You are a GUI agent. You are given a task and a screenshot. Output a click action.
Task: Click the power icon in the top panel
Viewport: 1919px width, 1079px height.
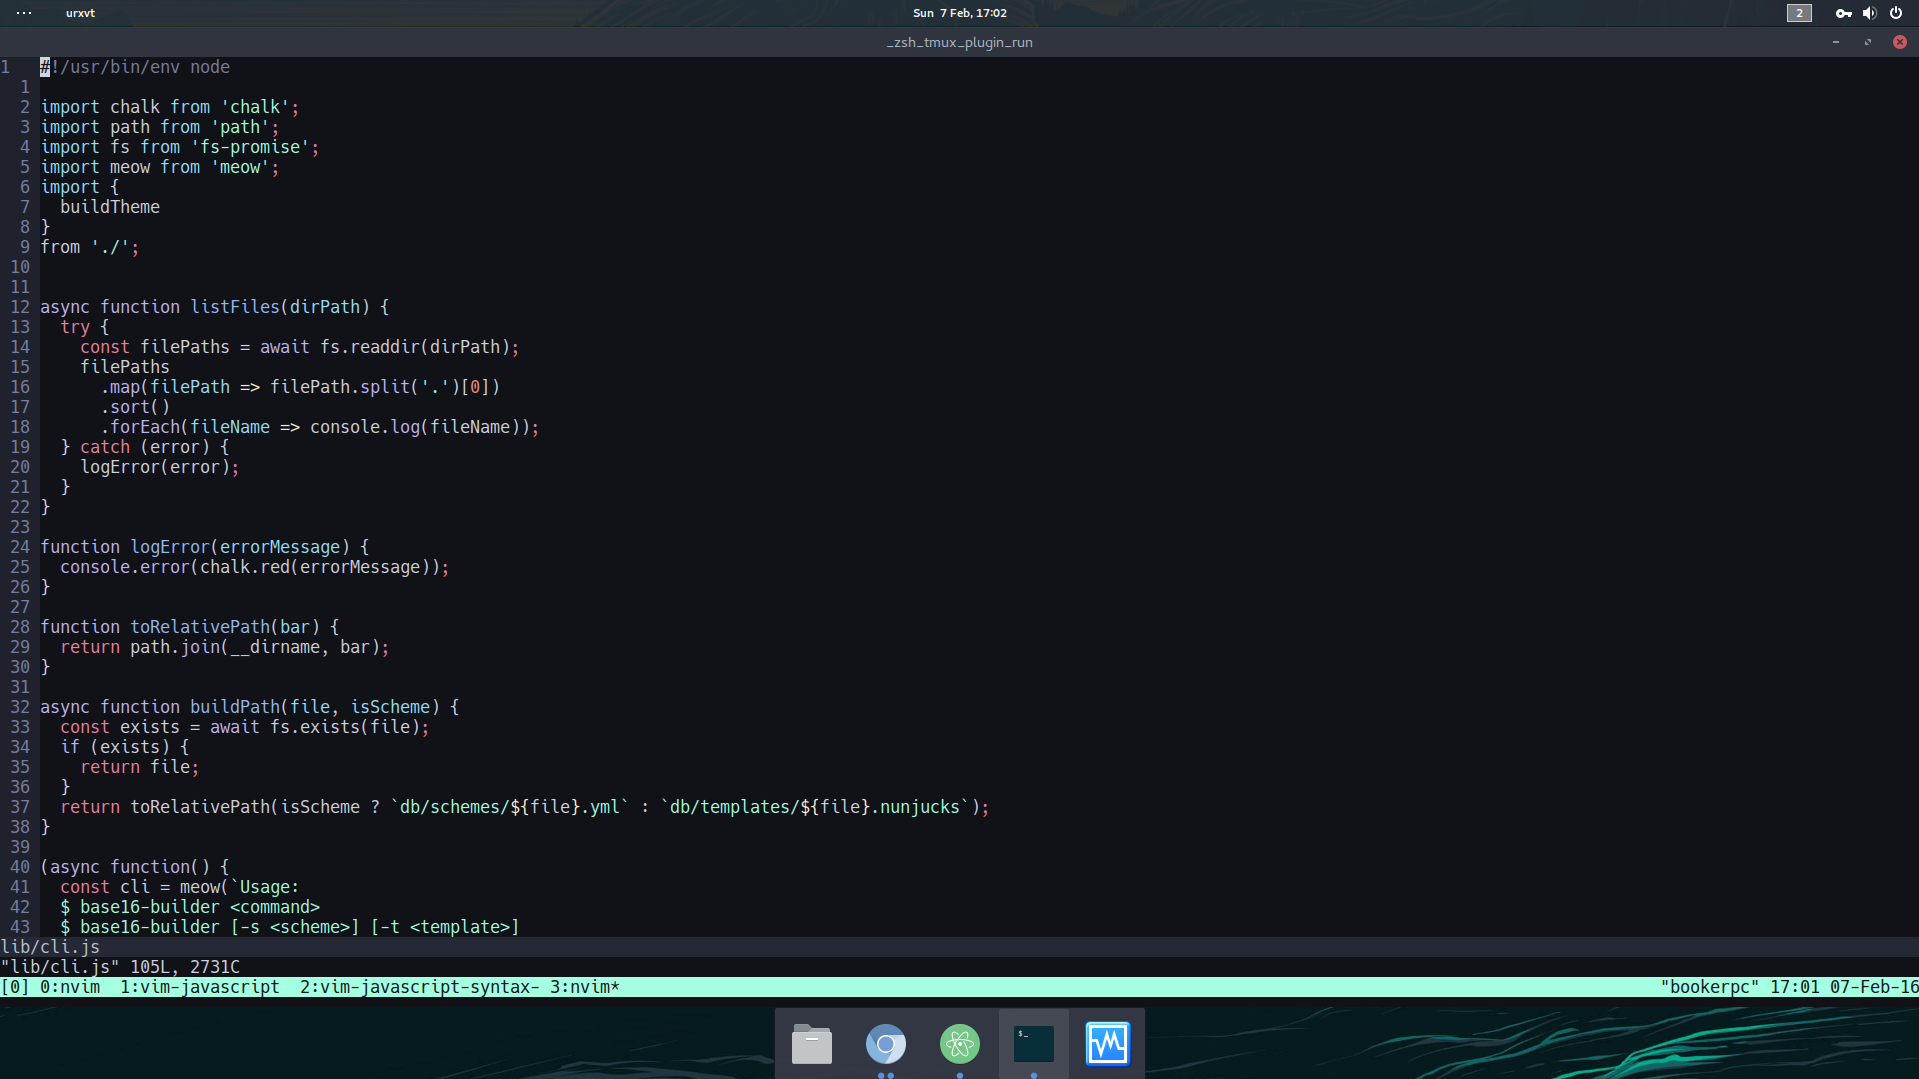pos(1896,13)
